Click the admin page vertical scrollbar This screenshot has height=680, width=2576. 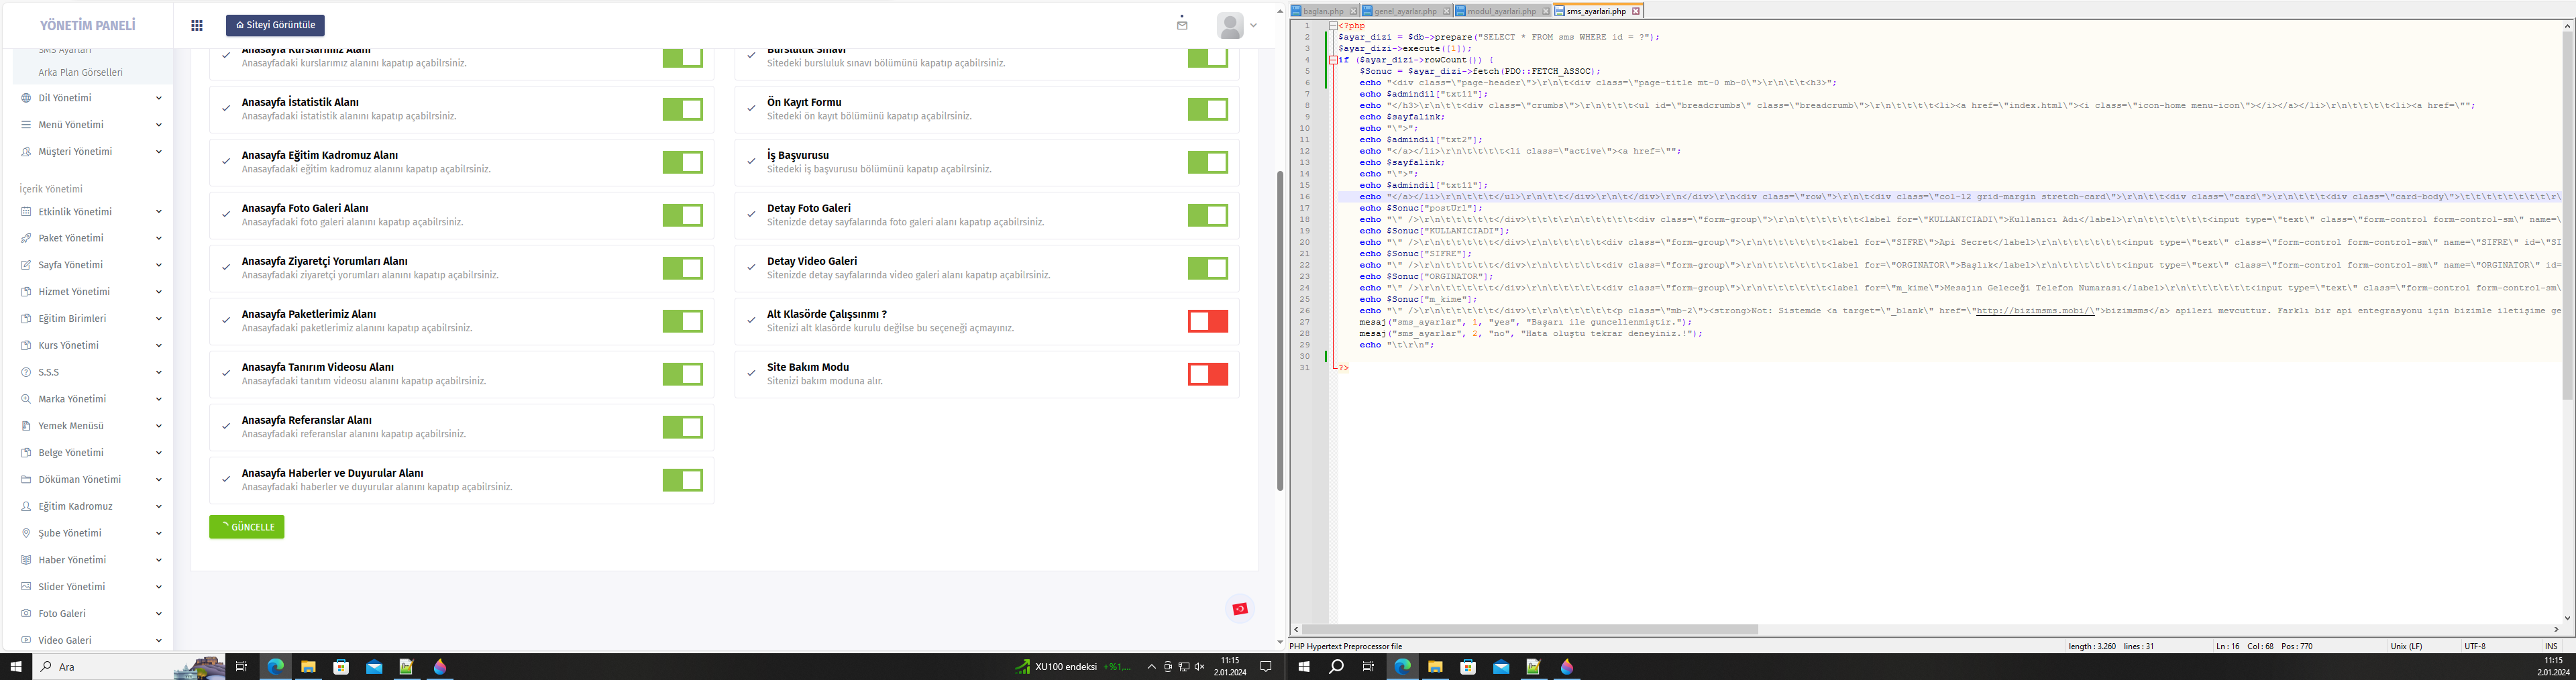pos(1279,330)
